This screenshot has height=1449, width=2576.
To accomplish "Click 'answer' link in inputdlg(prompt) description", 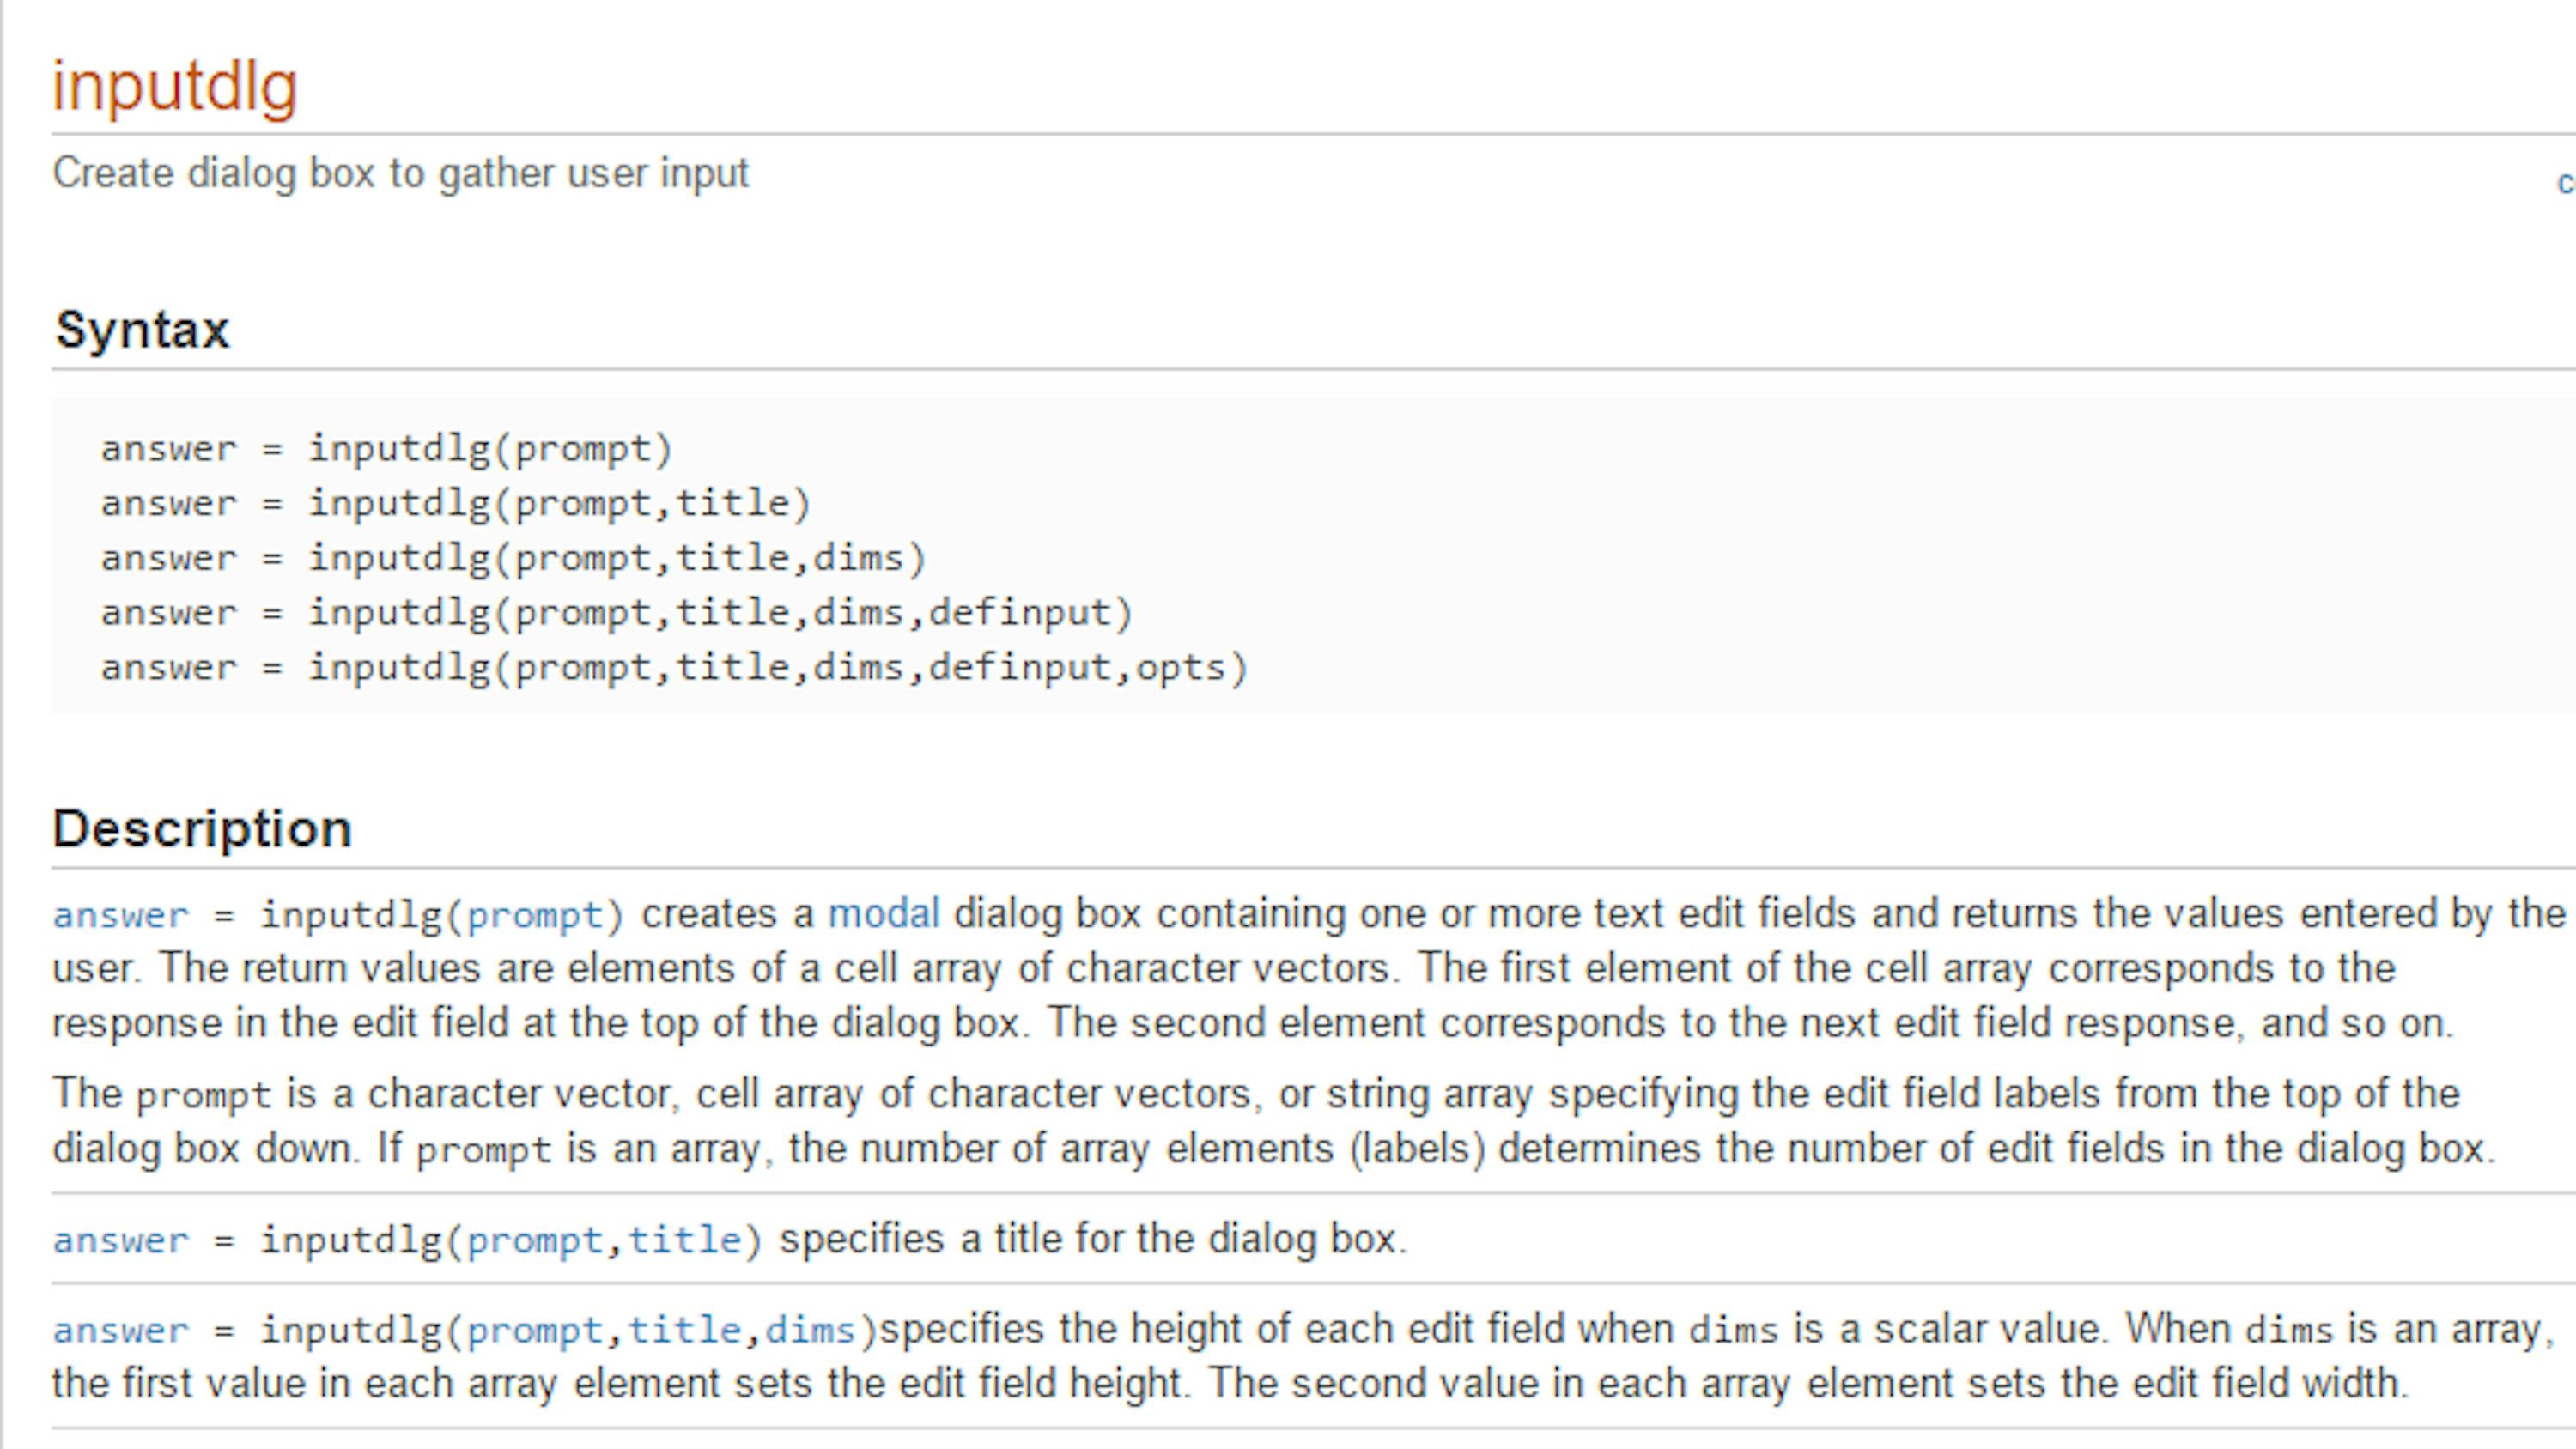I will [x=120, y=916].
